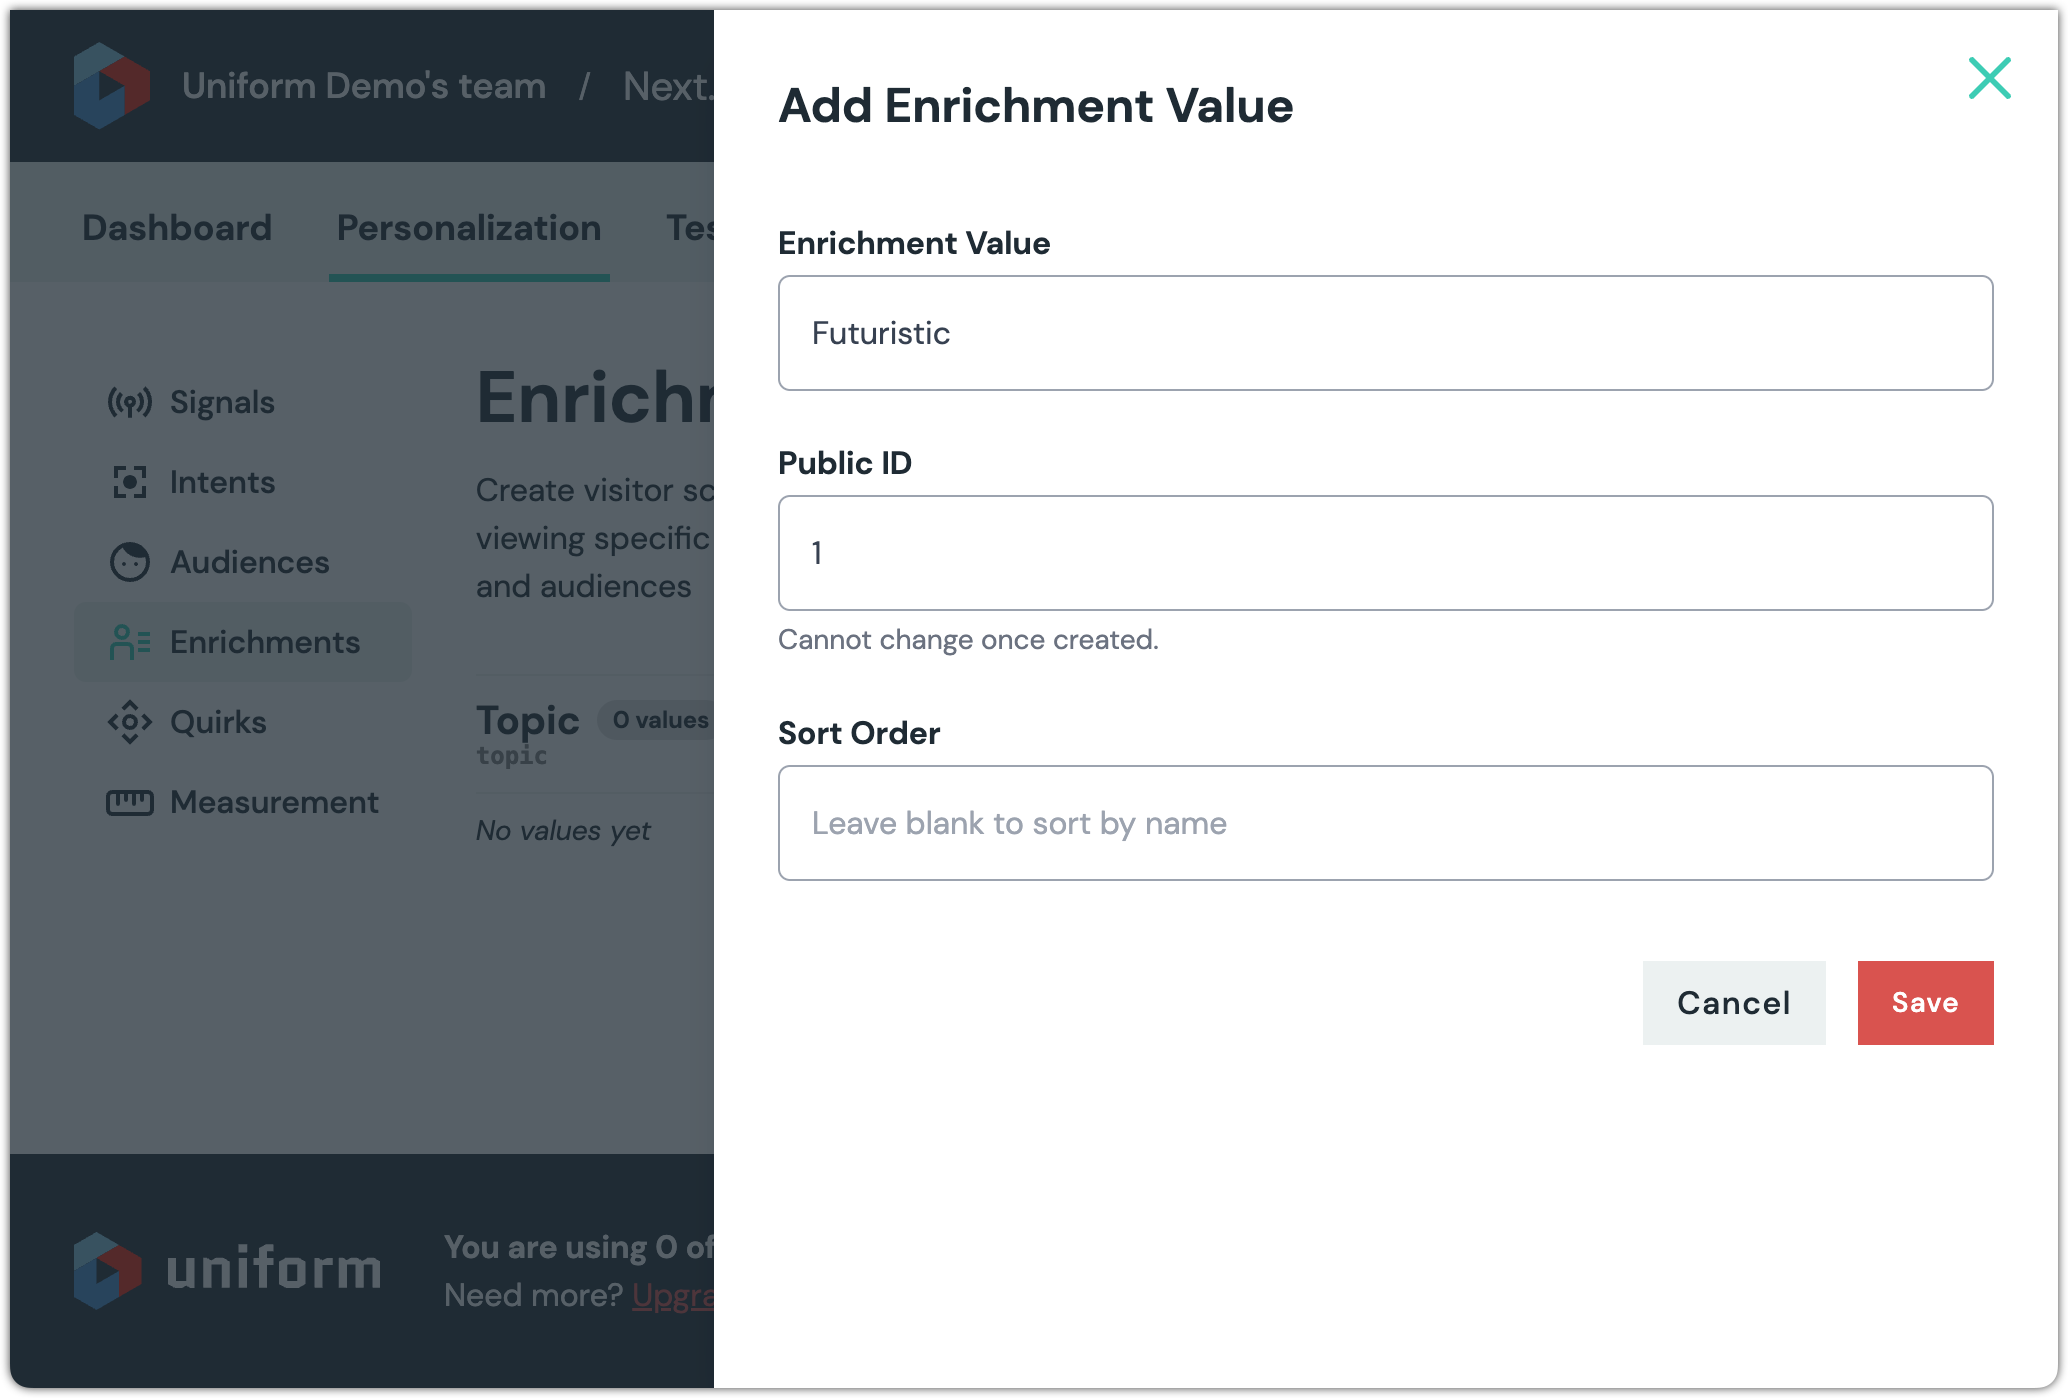This screenshot has height=1398, width=2068.
Task: Click the Enrichments person-list icon
Action: (130, 642)
